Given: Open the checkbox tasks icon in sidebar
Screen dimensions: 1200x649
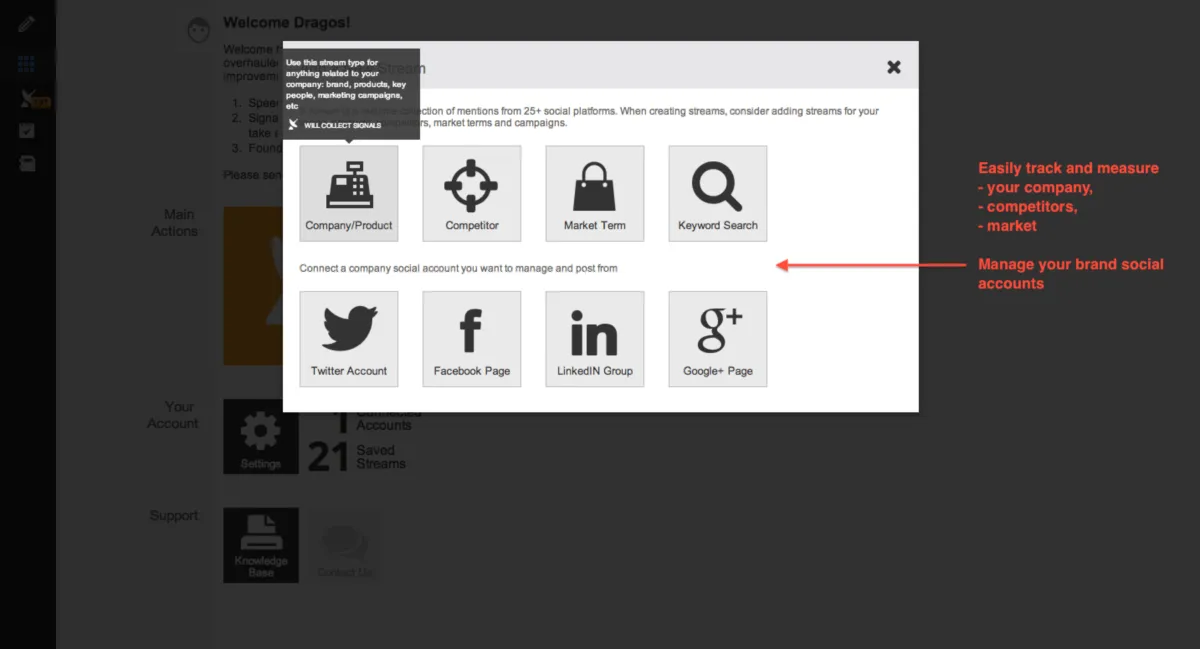Looking at the screenshot, I should (27, 130).
